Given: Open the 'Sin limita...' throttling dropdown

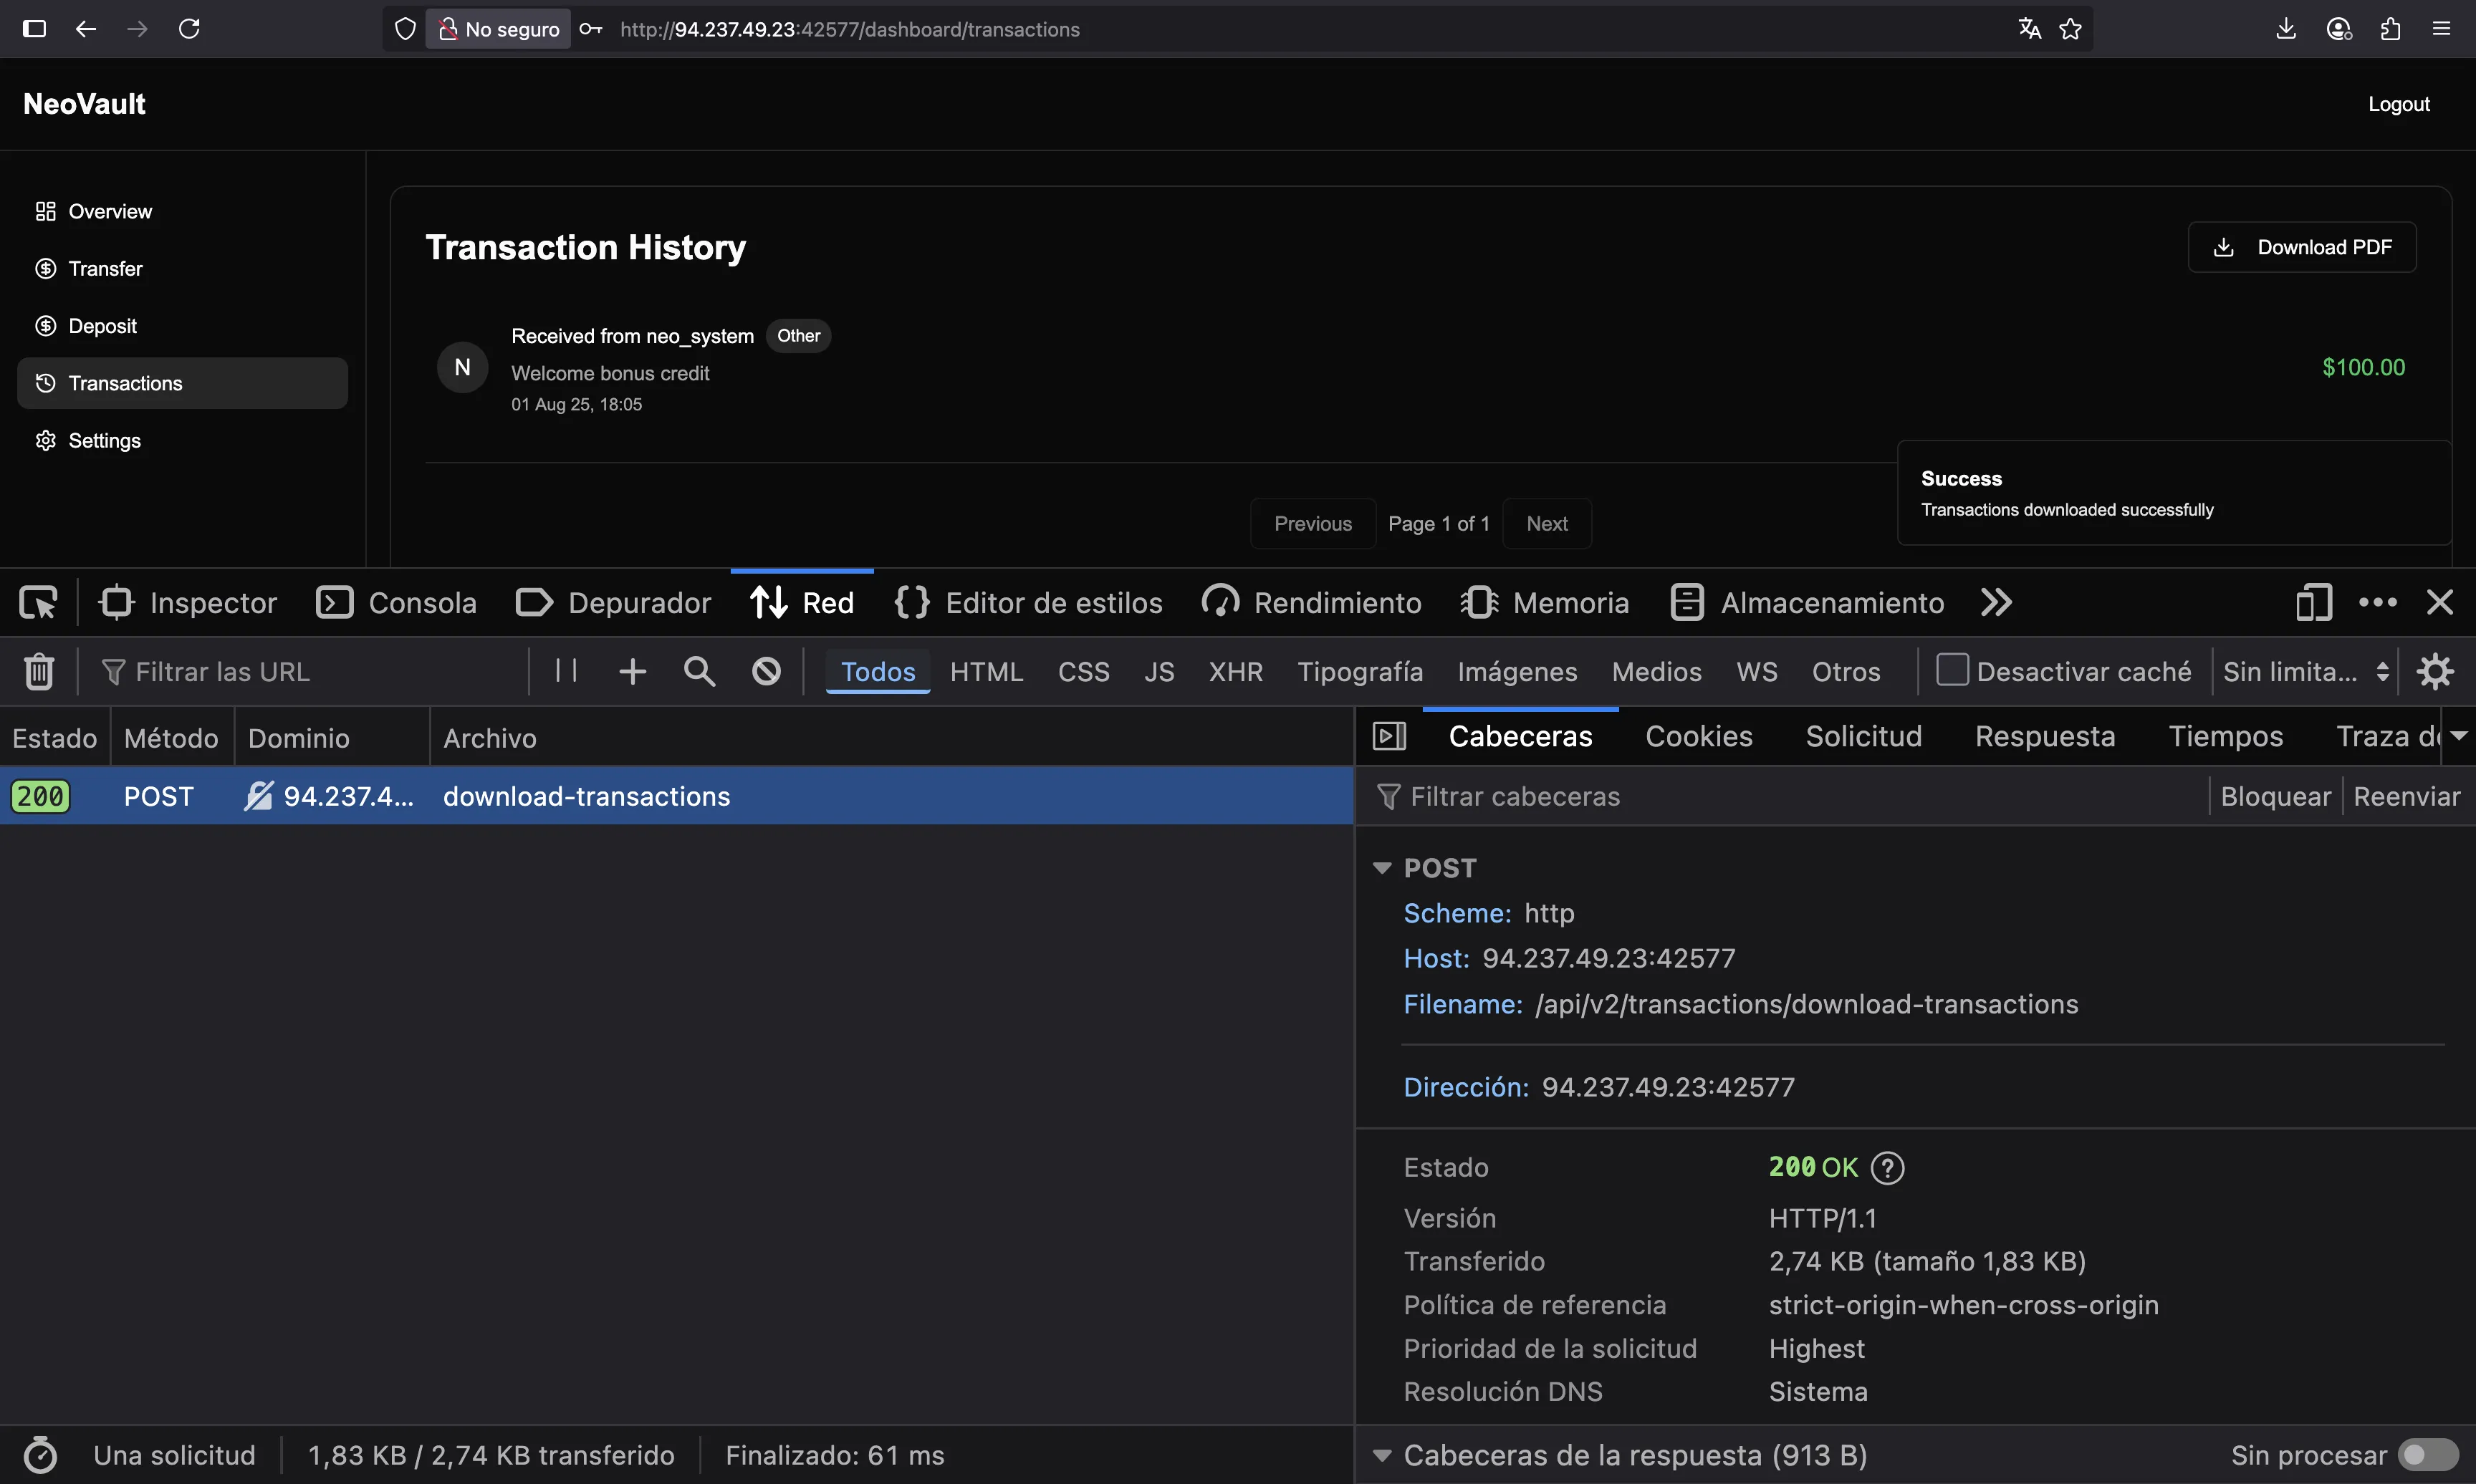Looking at the screenshot, I should point(2306,671).
